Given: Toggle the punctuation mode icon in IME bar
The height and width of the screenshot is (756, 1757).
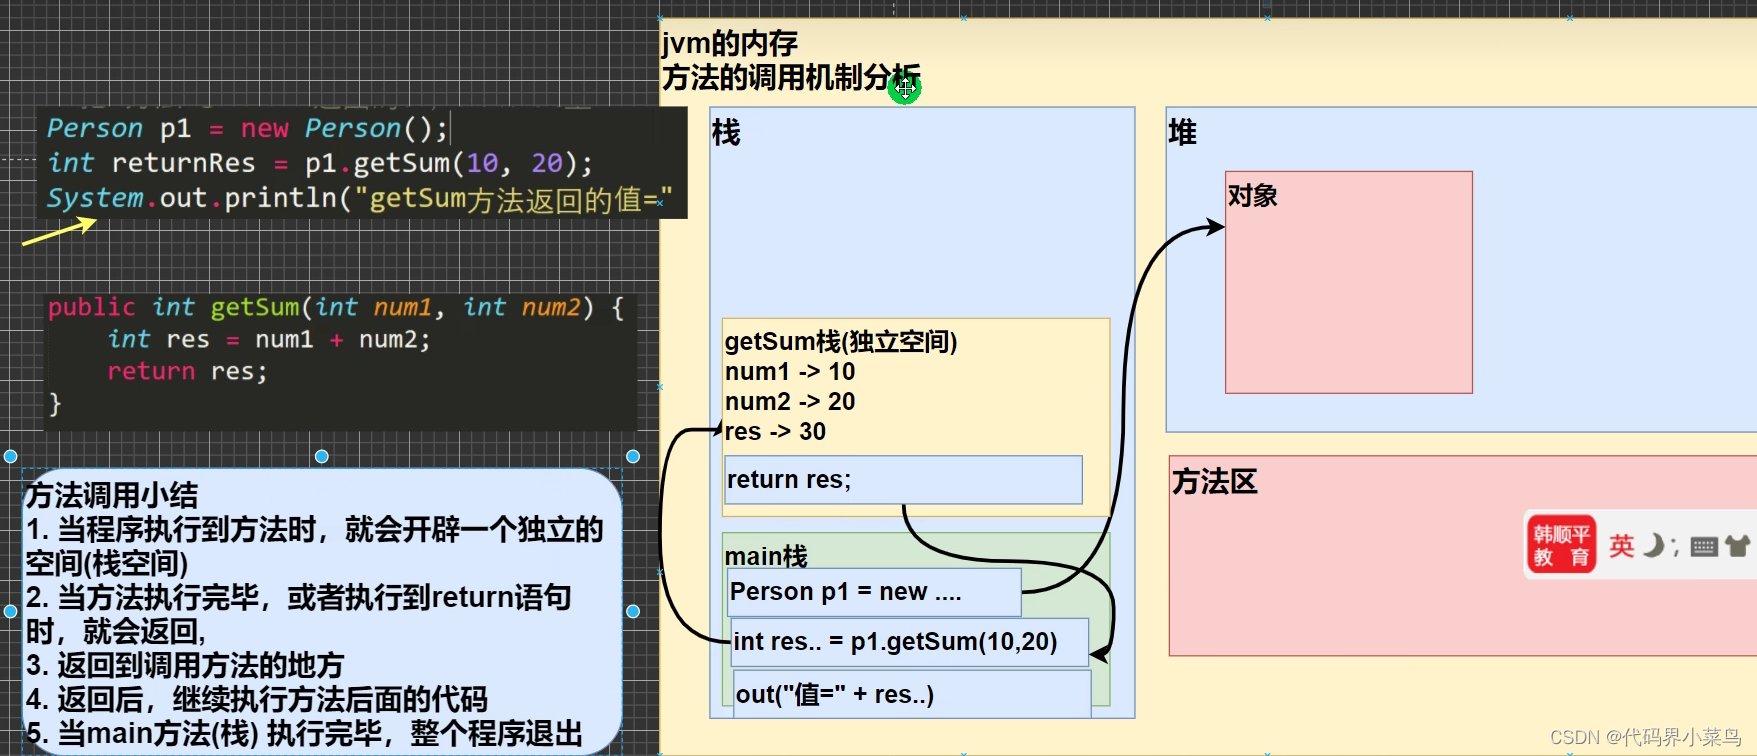Looking at the screenshot, I should (x=1675, y=546).
